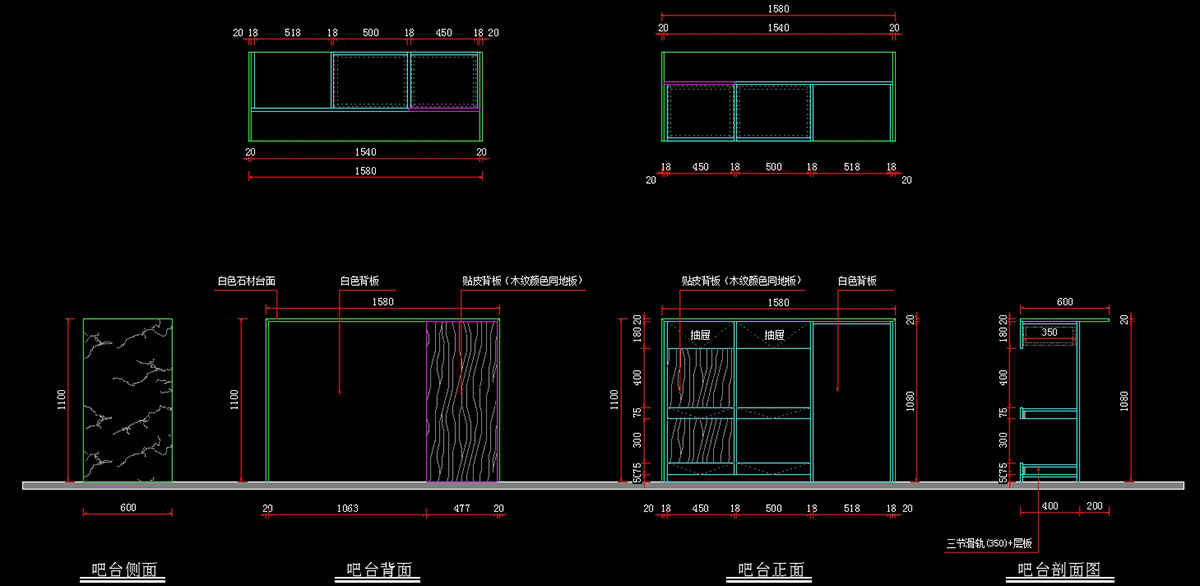Click the 吧台侧面 view title
Image resolution: width=1200 pixels, height=586 pixels.
pos(120,570)
